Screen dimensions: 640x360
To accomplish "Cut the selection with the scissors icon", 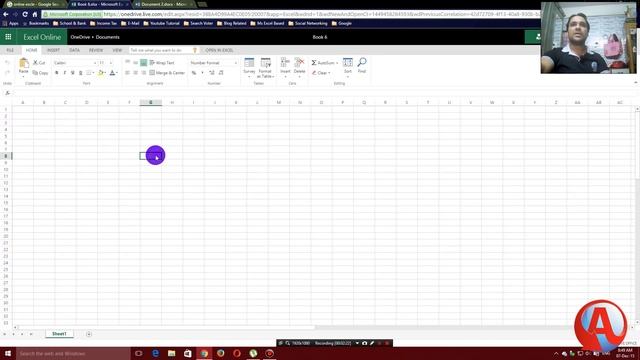I will tap(39, 62).
